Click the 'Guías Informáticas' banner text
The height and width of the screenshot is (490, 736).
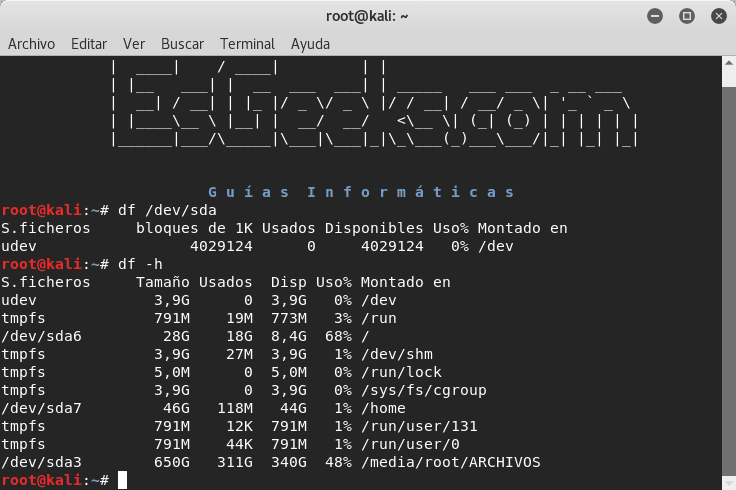pos(361,191)
